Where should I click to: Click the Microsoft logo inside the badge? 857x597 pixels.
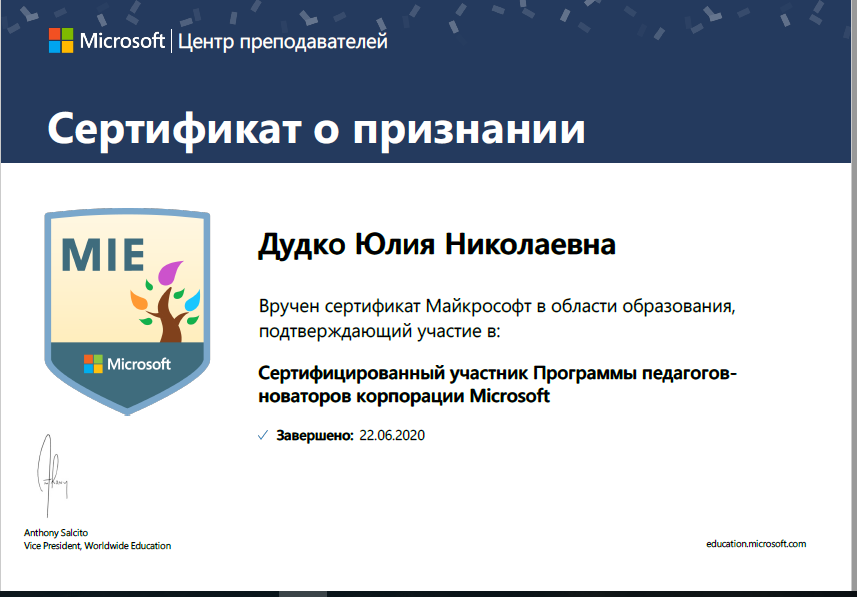click(127, 364)
